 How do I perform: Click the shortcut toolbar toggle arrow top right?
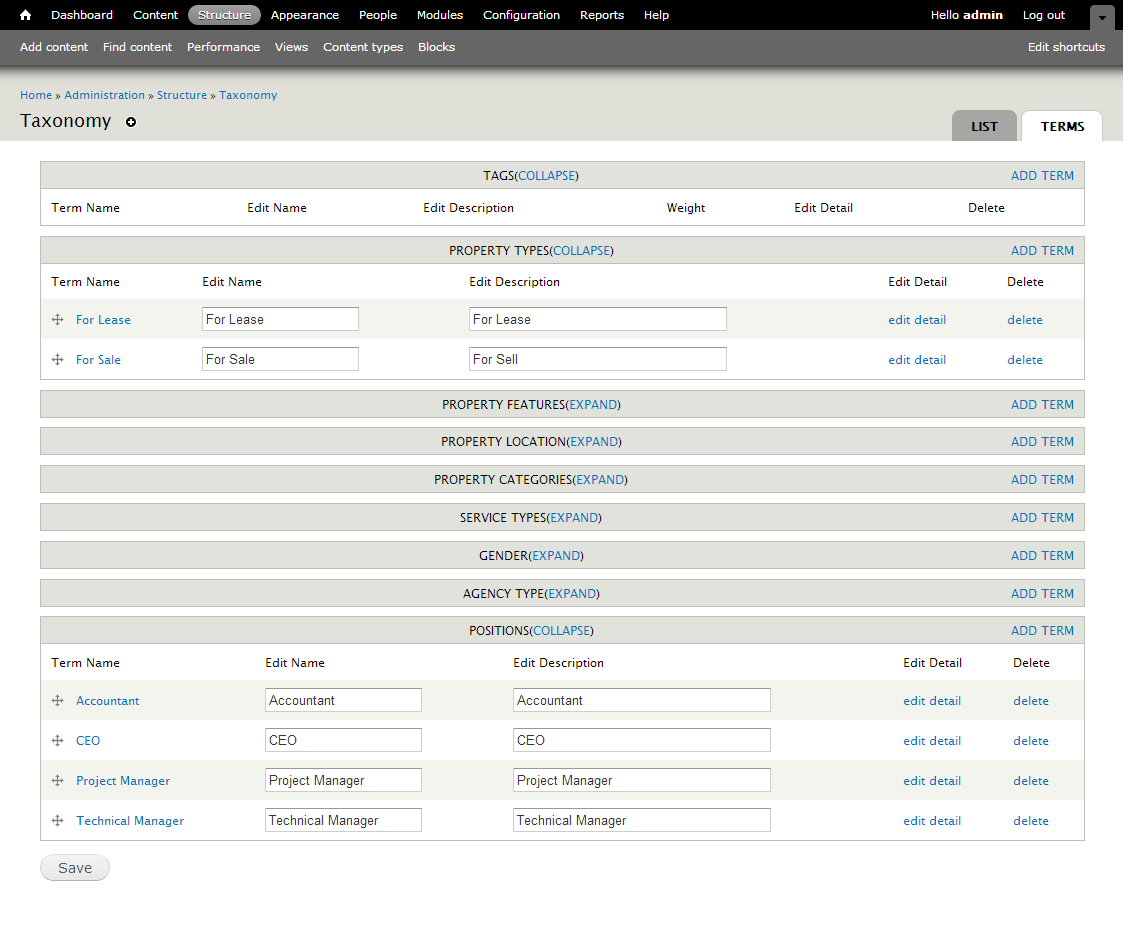coord(1101,16)
